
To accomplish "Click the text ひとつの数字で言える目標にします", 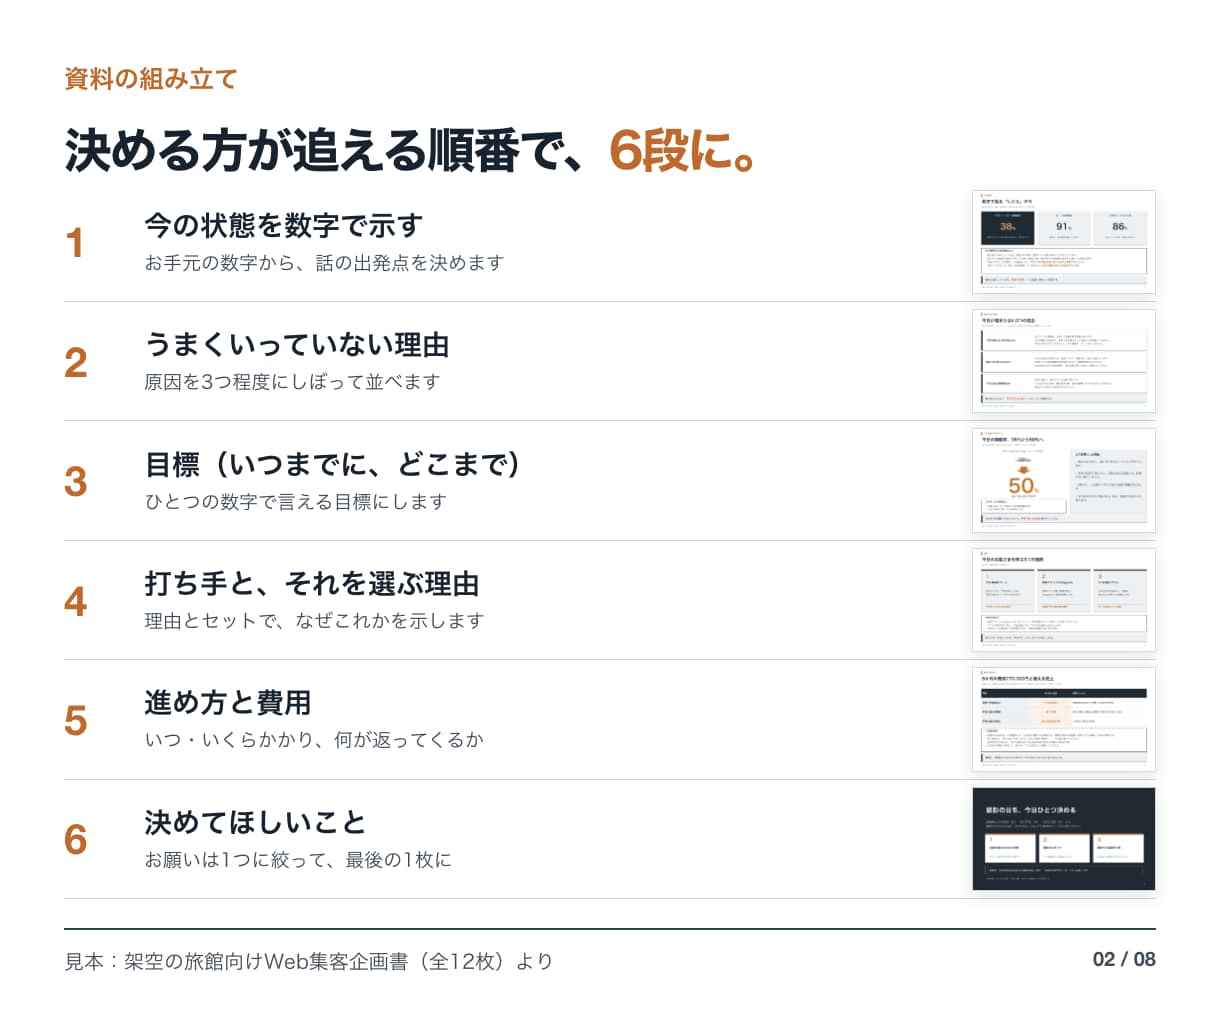I will click(295, 502).
